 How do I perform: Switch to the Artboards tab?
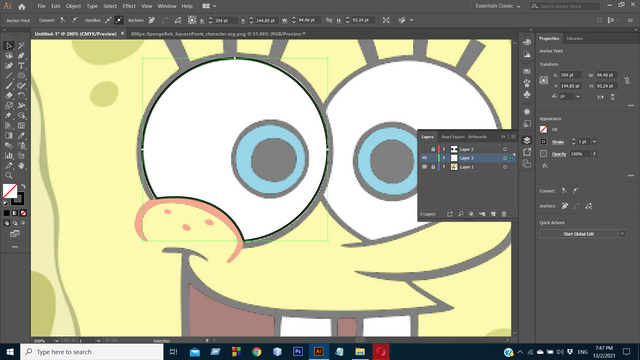coord(477,137)
